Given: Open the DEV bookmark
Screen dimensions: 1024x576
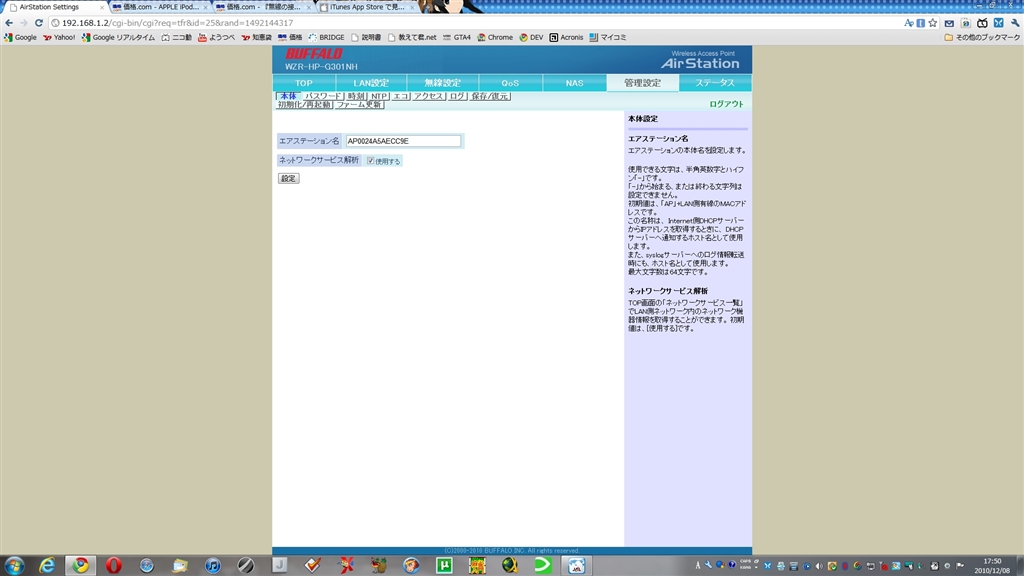Looking at the screenshot, I should coord(531,38).
